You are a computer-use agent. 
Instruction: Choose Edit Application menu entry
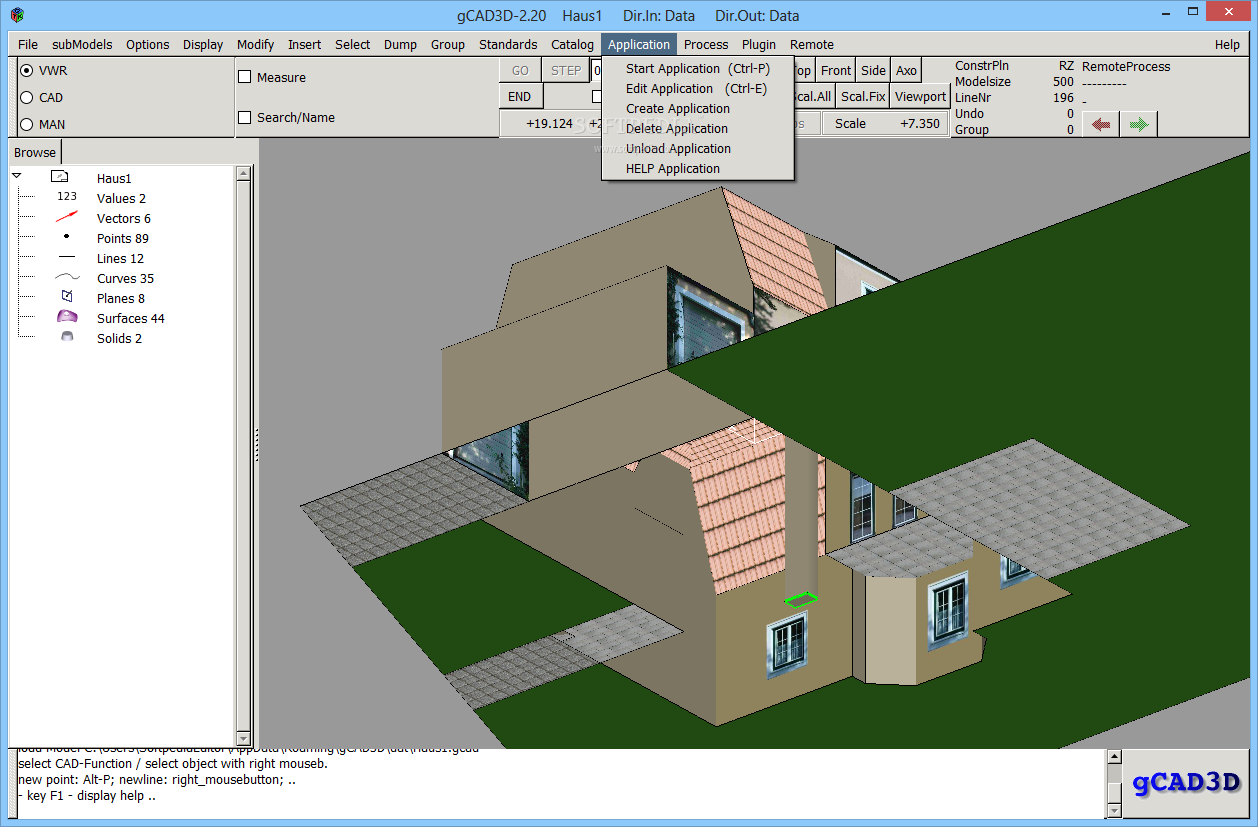point(698,88)
